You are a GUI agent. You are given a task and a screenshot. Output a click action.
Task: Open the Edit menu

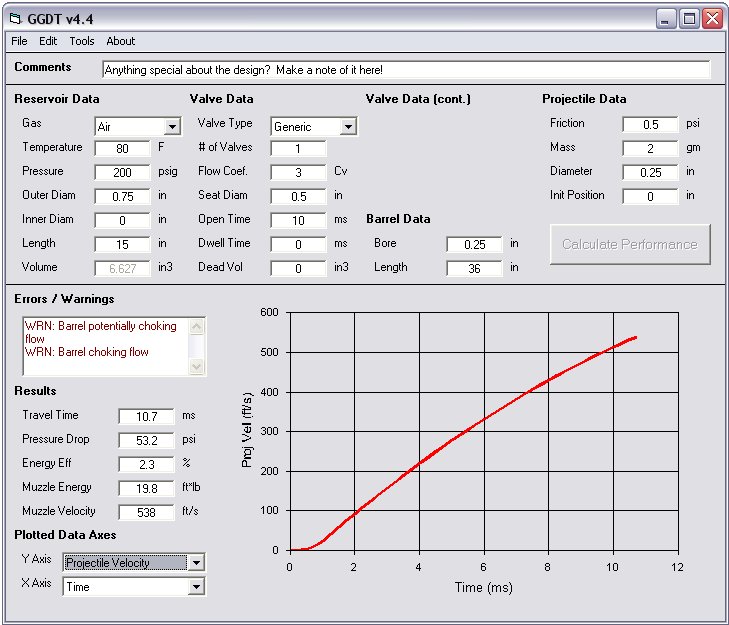pyautogui.click(x=48, y=41)
